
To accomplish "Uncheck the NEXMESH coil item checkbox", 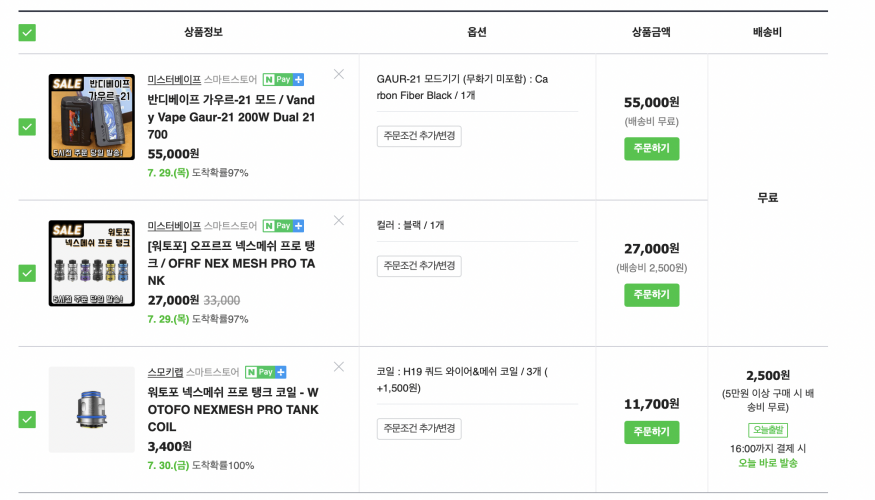I will click(27, 419).
